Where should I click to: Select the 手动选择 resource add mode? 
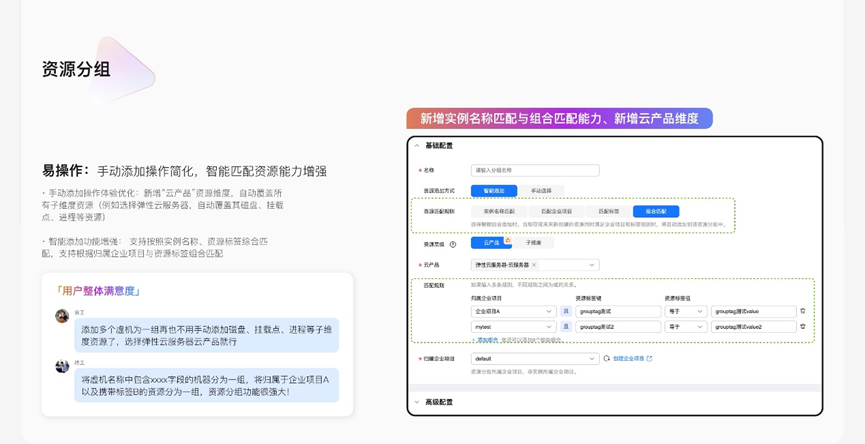pyautogui.click(x=541, y=191)
